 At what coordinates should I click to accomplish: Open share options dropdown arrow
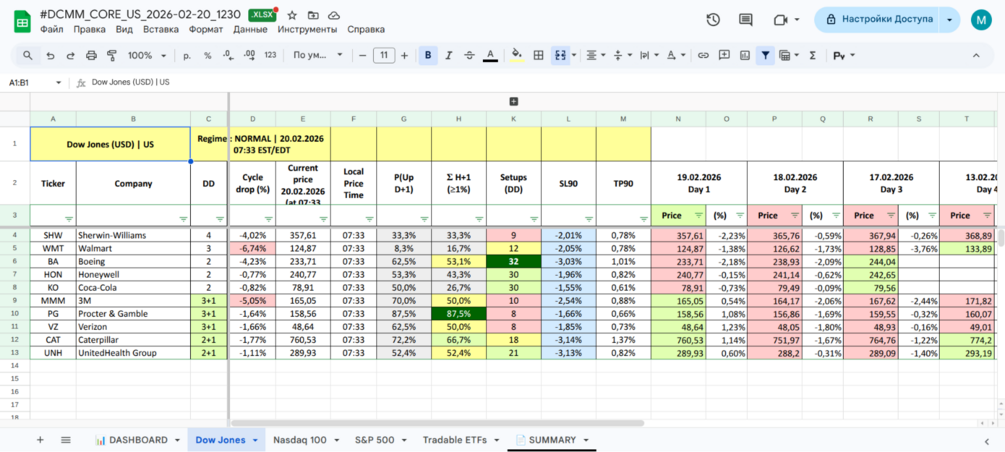tap(949, 20)
